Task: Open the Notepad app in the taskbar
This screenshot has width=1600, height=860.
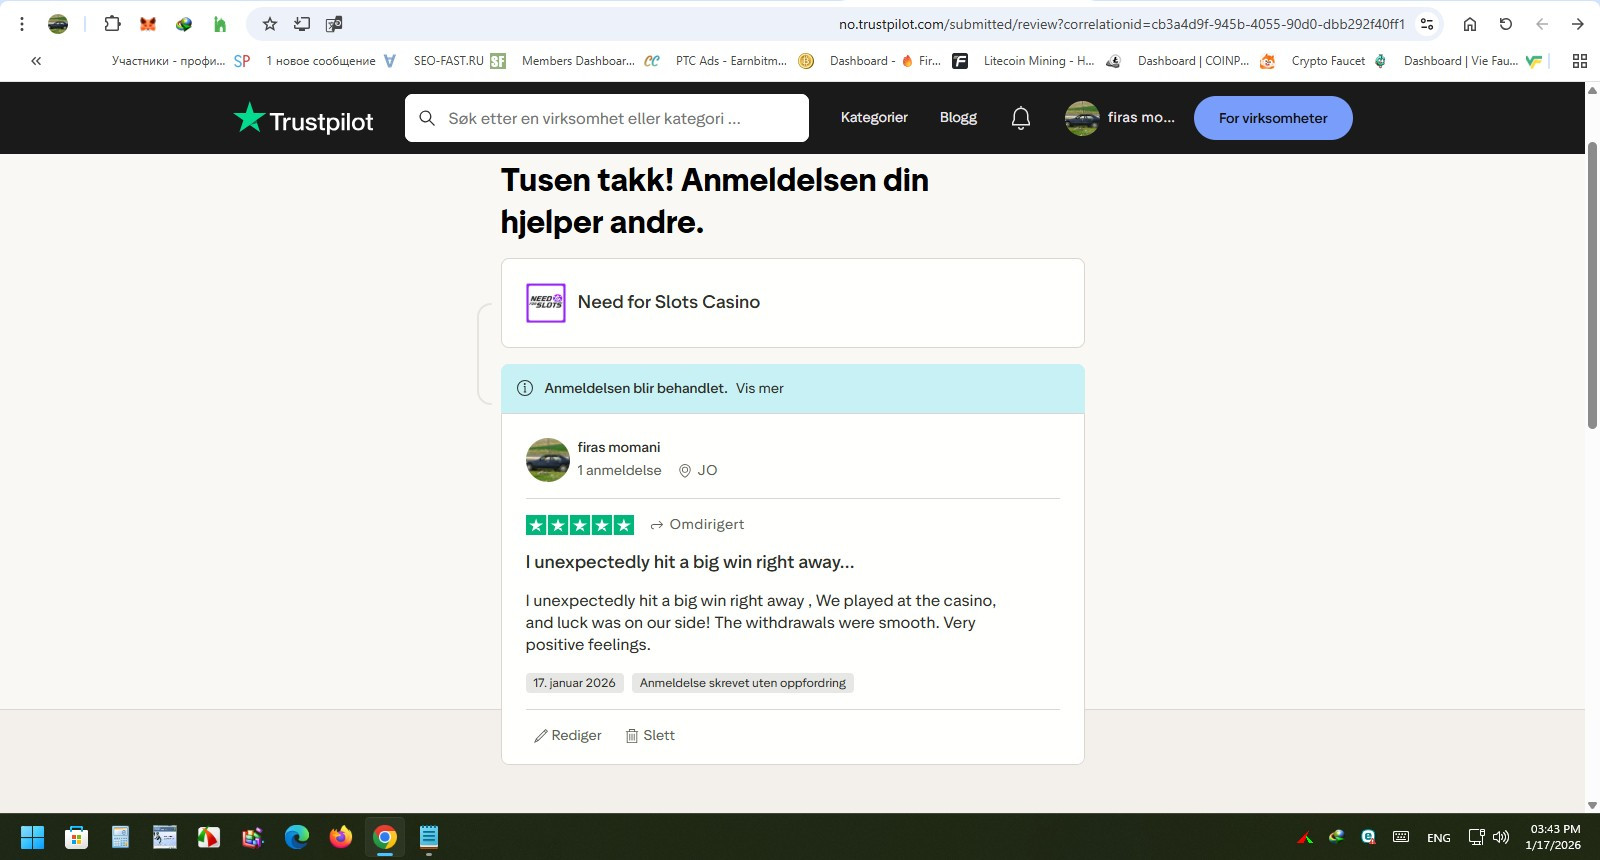Action: pyautogui.click(x=429, y=837)
